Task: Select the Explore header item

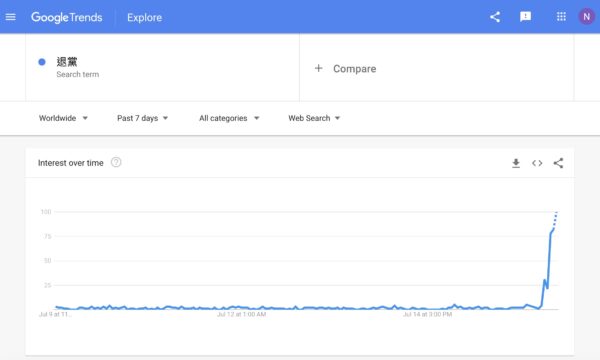Action: click(x=145, y=18)
